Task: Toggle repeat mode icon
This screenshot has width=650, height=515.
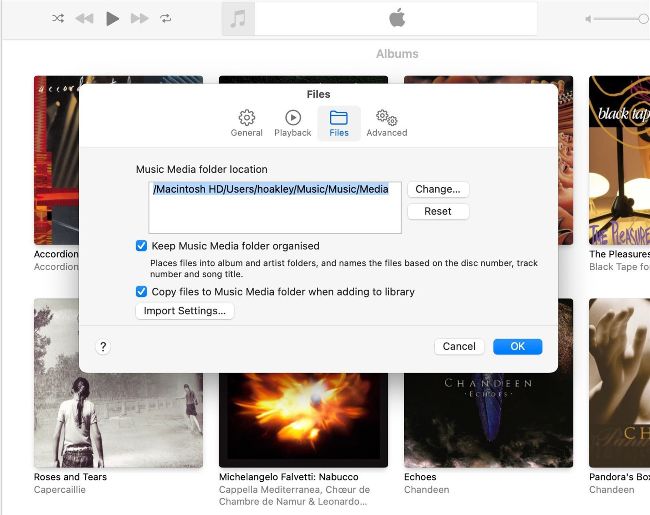Action: coord(165,18)
